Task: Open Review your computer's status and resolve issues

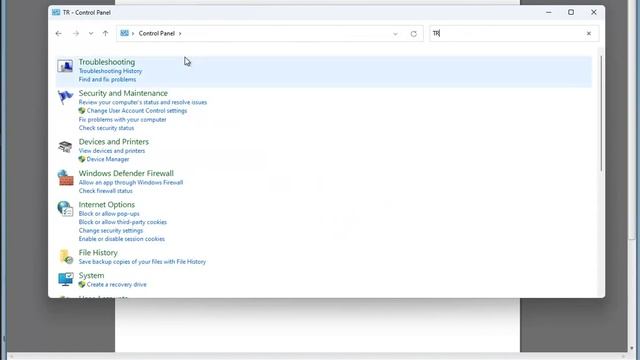Action: [x=143, y=102]
